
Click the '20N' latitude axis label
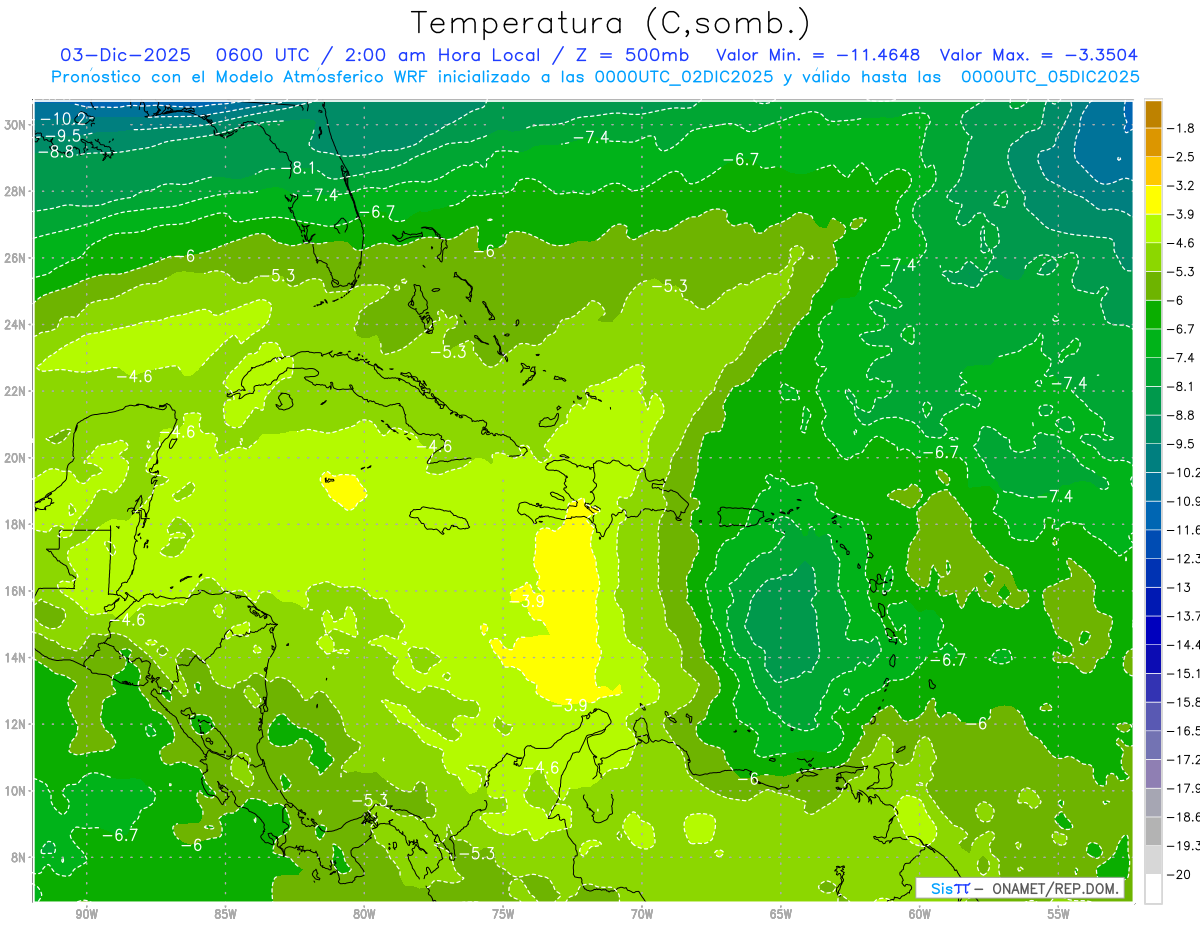[x=16, y=457]
